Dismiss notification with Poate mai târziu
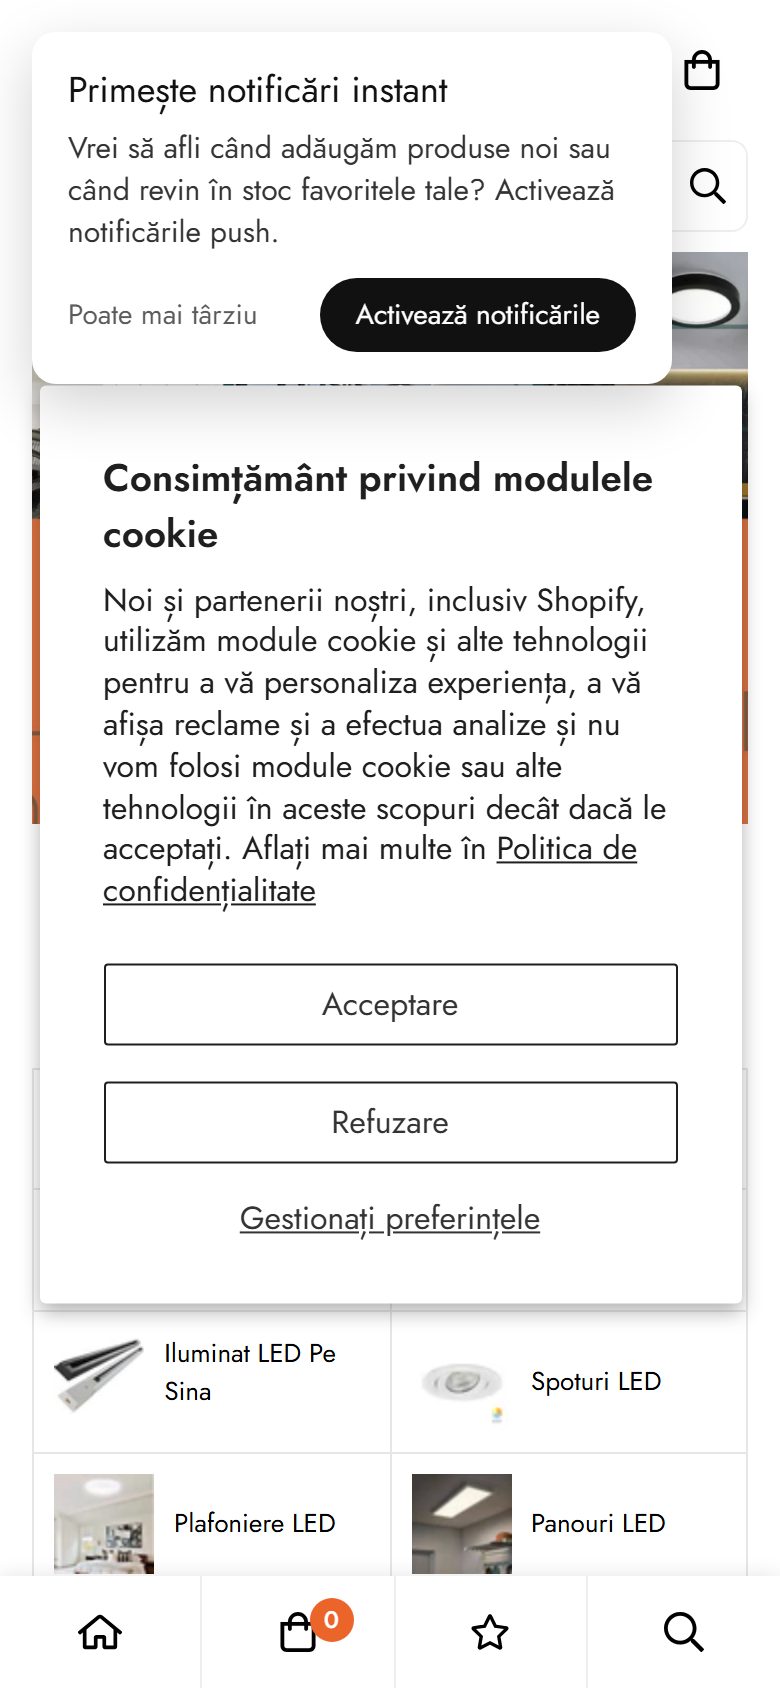The height and width of the screenshot is (1688, 780). (163, 315)
